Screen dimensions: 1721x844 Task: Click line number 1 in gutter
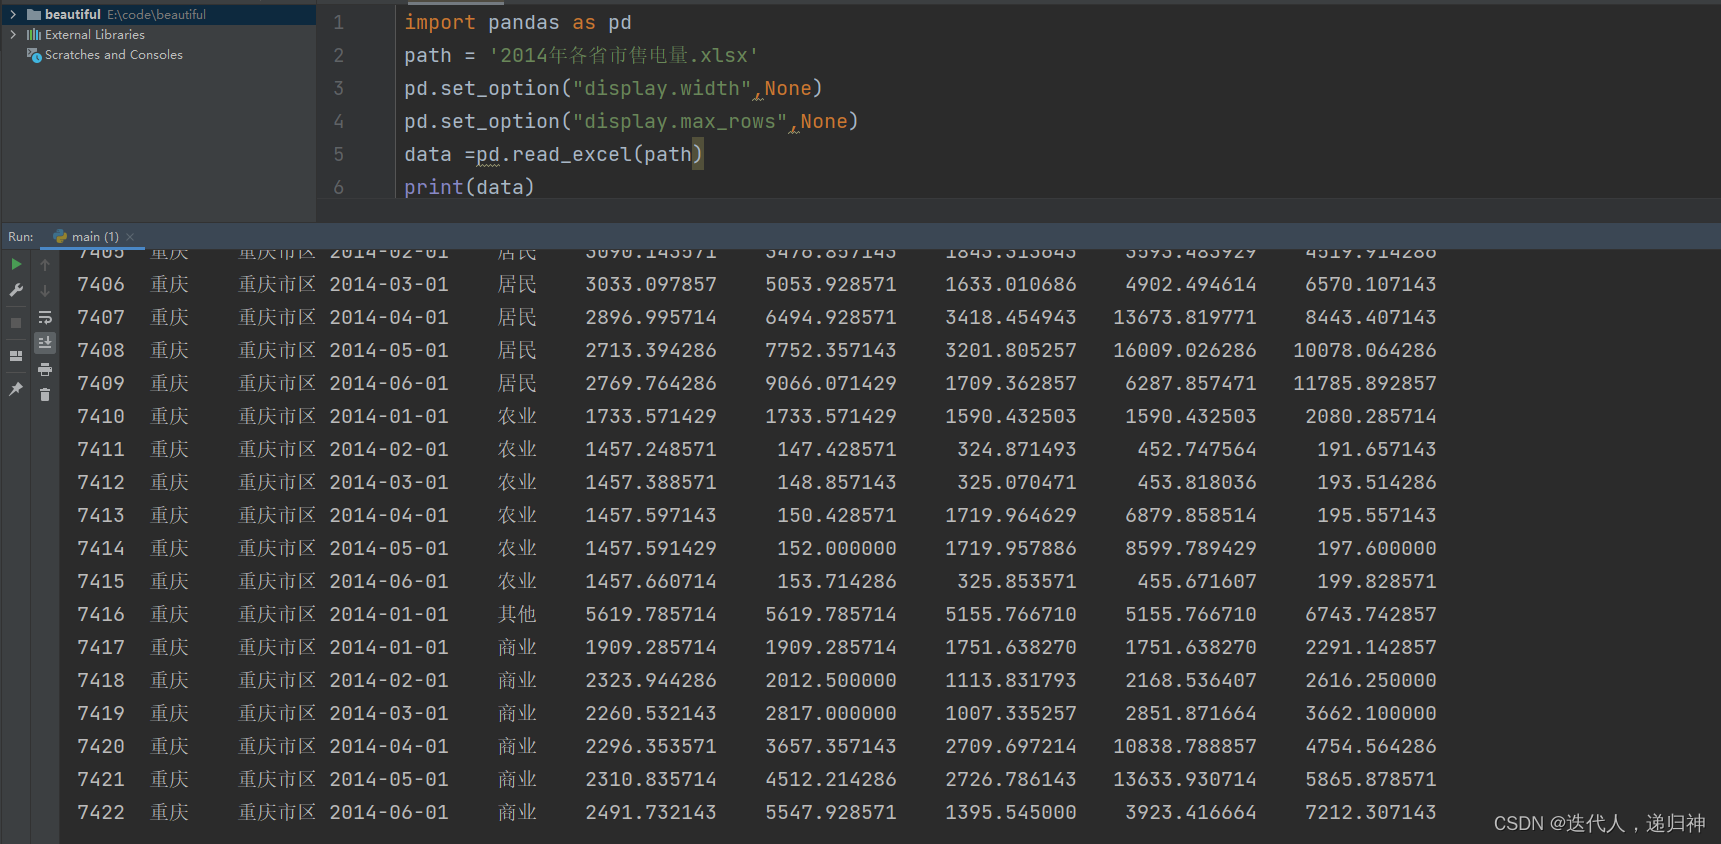(338, 22)
